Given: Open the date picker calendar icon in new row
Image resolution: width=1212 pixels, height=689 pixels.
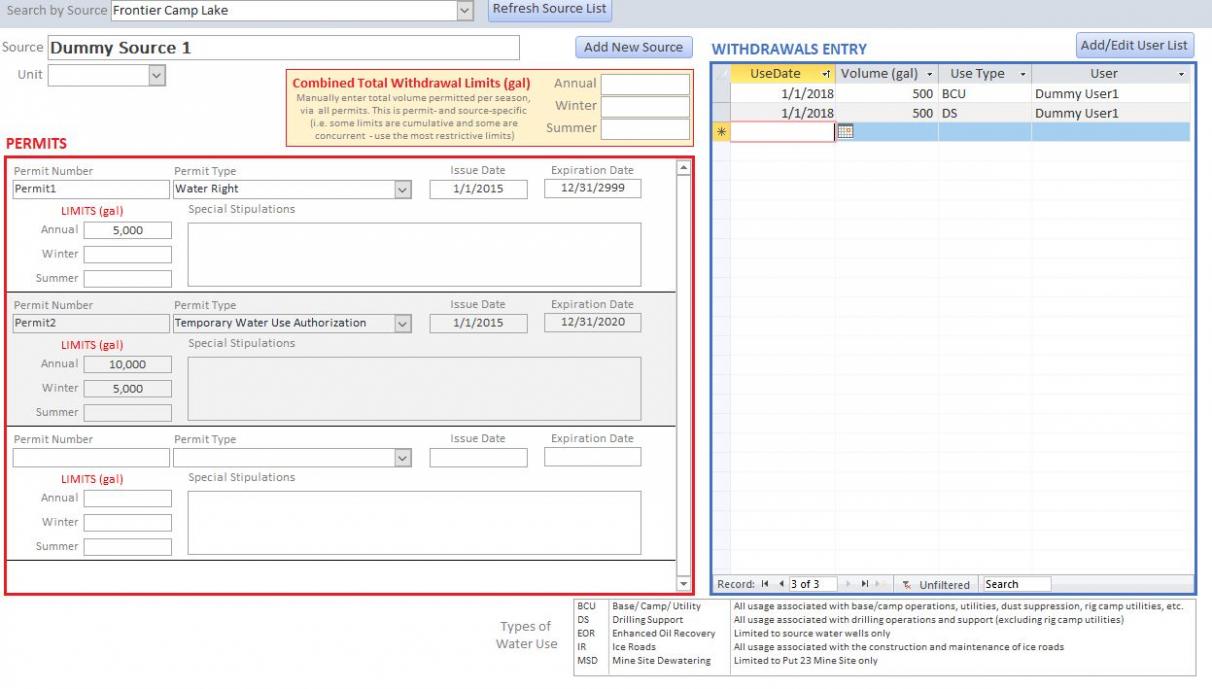Looking at the screenshot, I should 844,132.
